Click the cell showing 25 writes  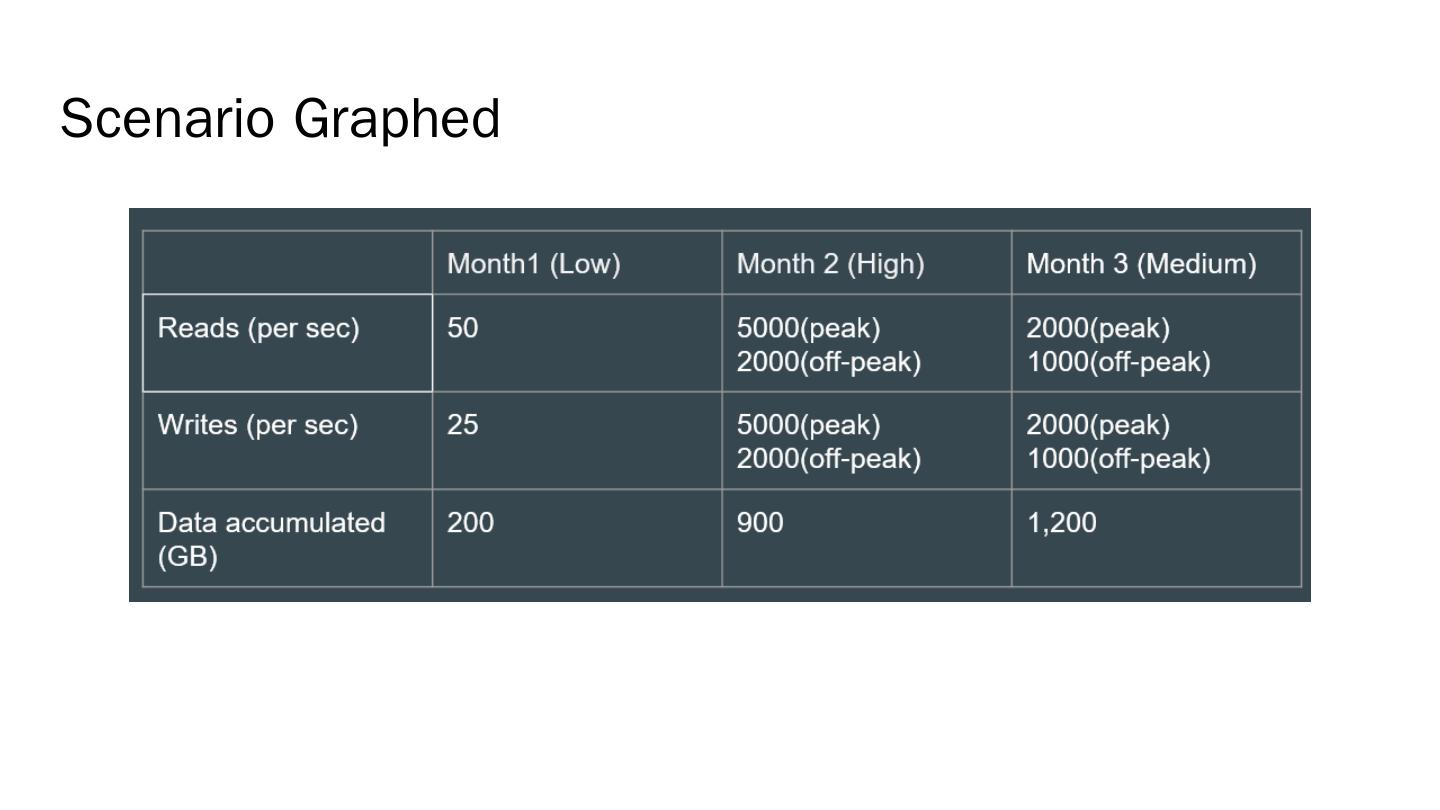tap(463, 425)
